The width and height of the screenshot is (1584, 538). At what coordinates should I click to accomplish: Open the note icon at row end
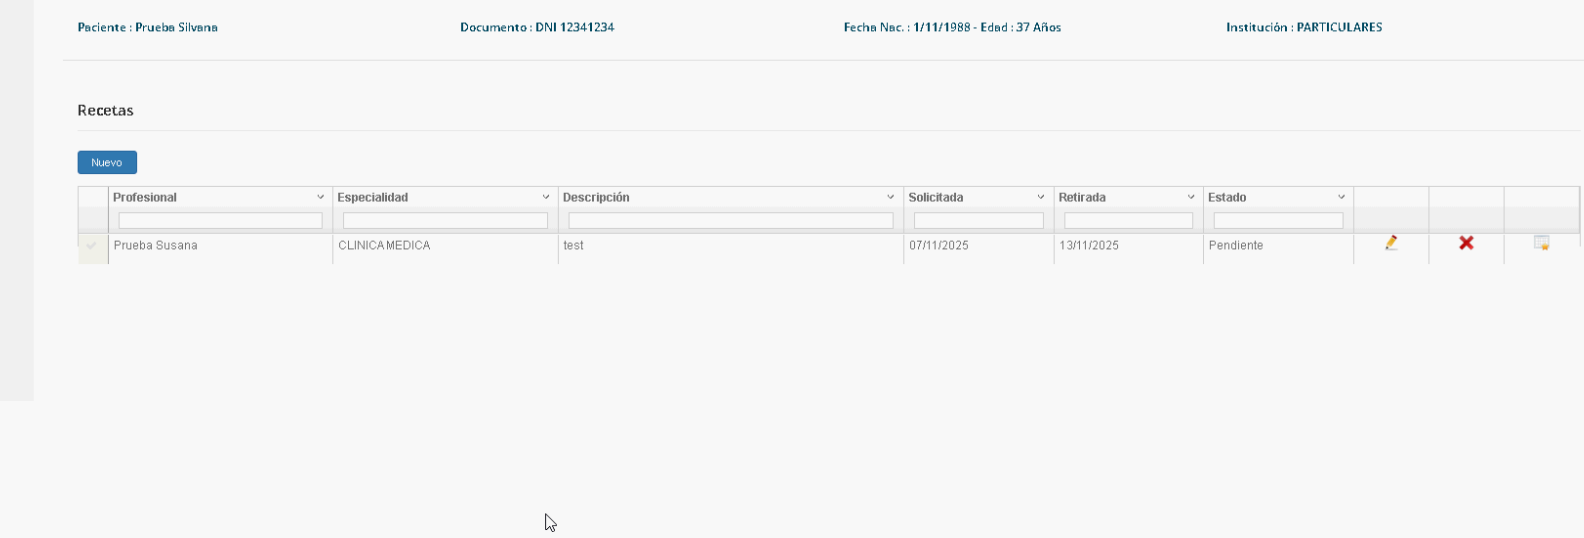coord(1541,243)
